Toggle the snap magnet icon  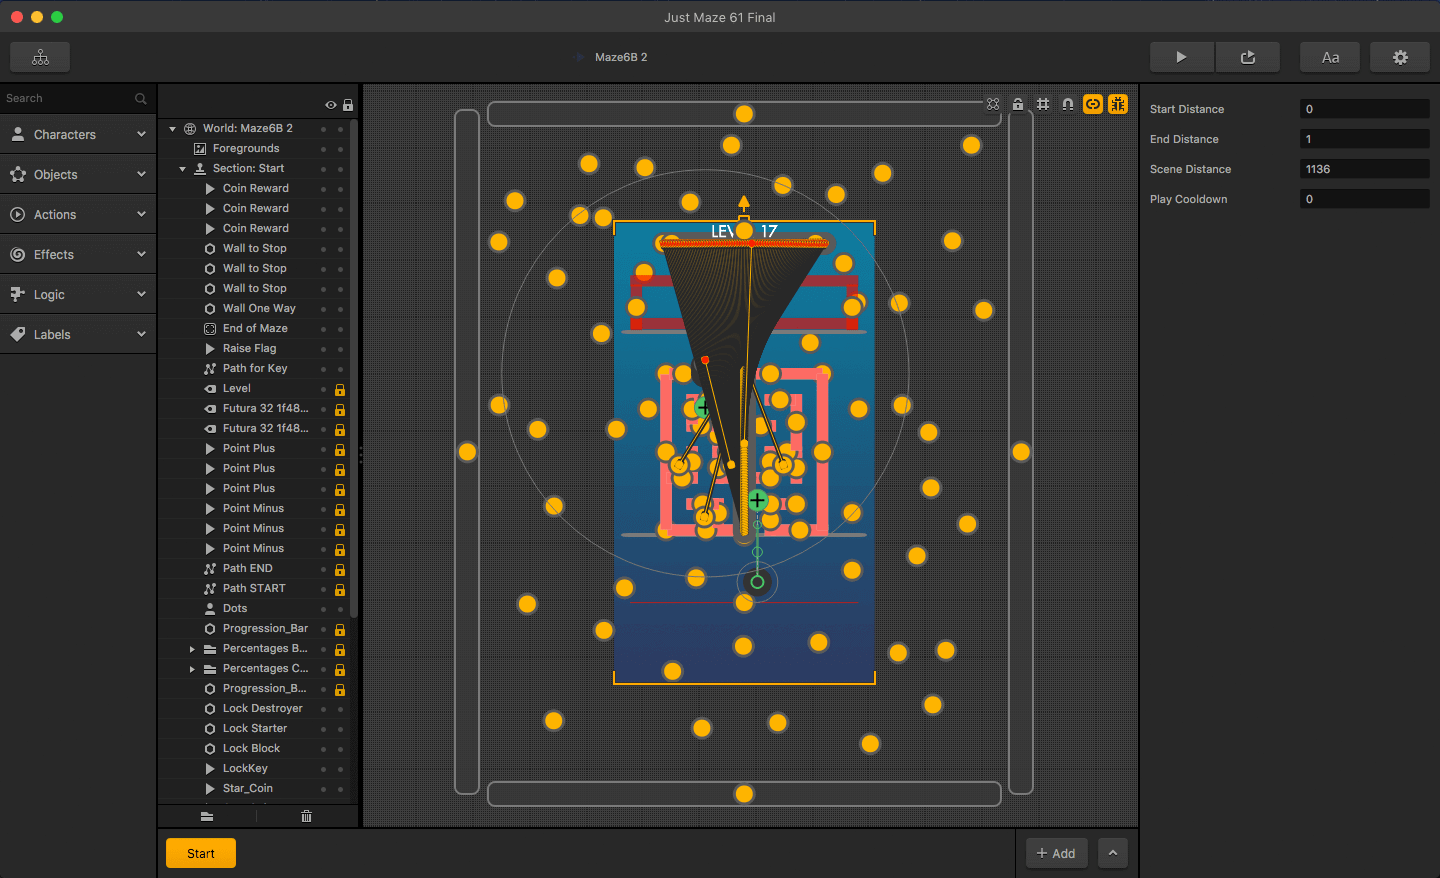coord(1068,104)
